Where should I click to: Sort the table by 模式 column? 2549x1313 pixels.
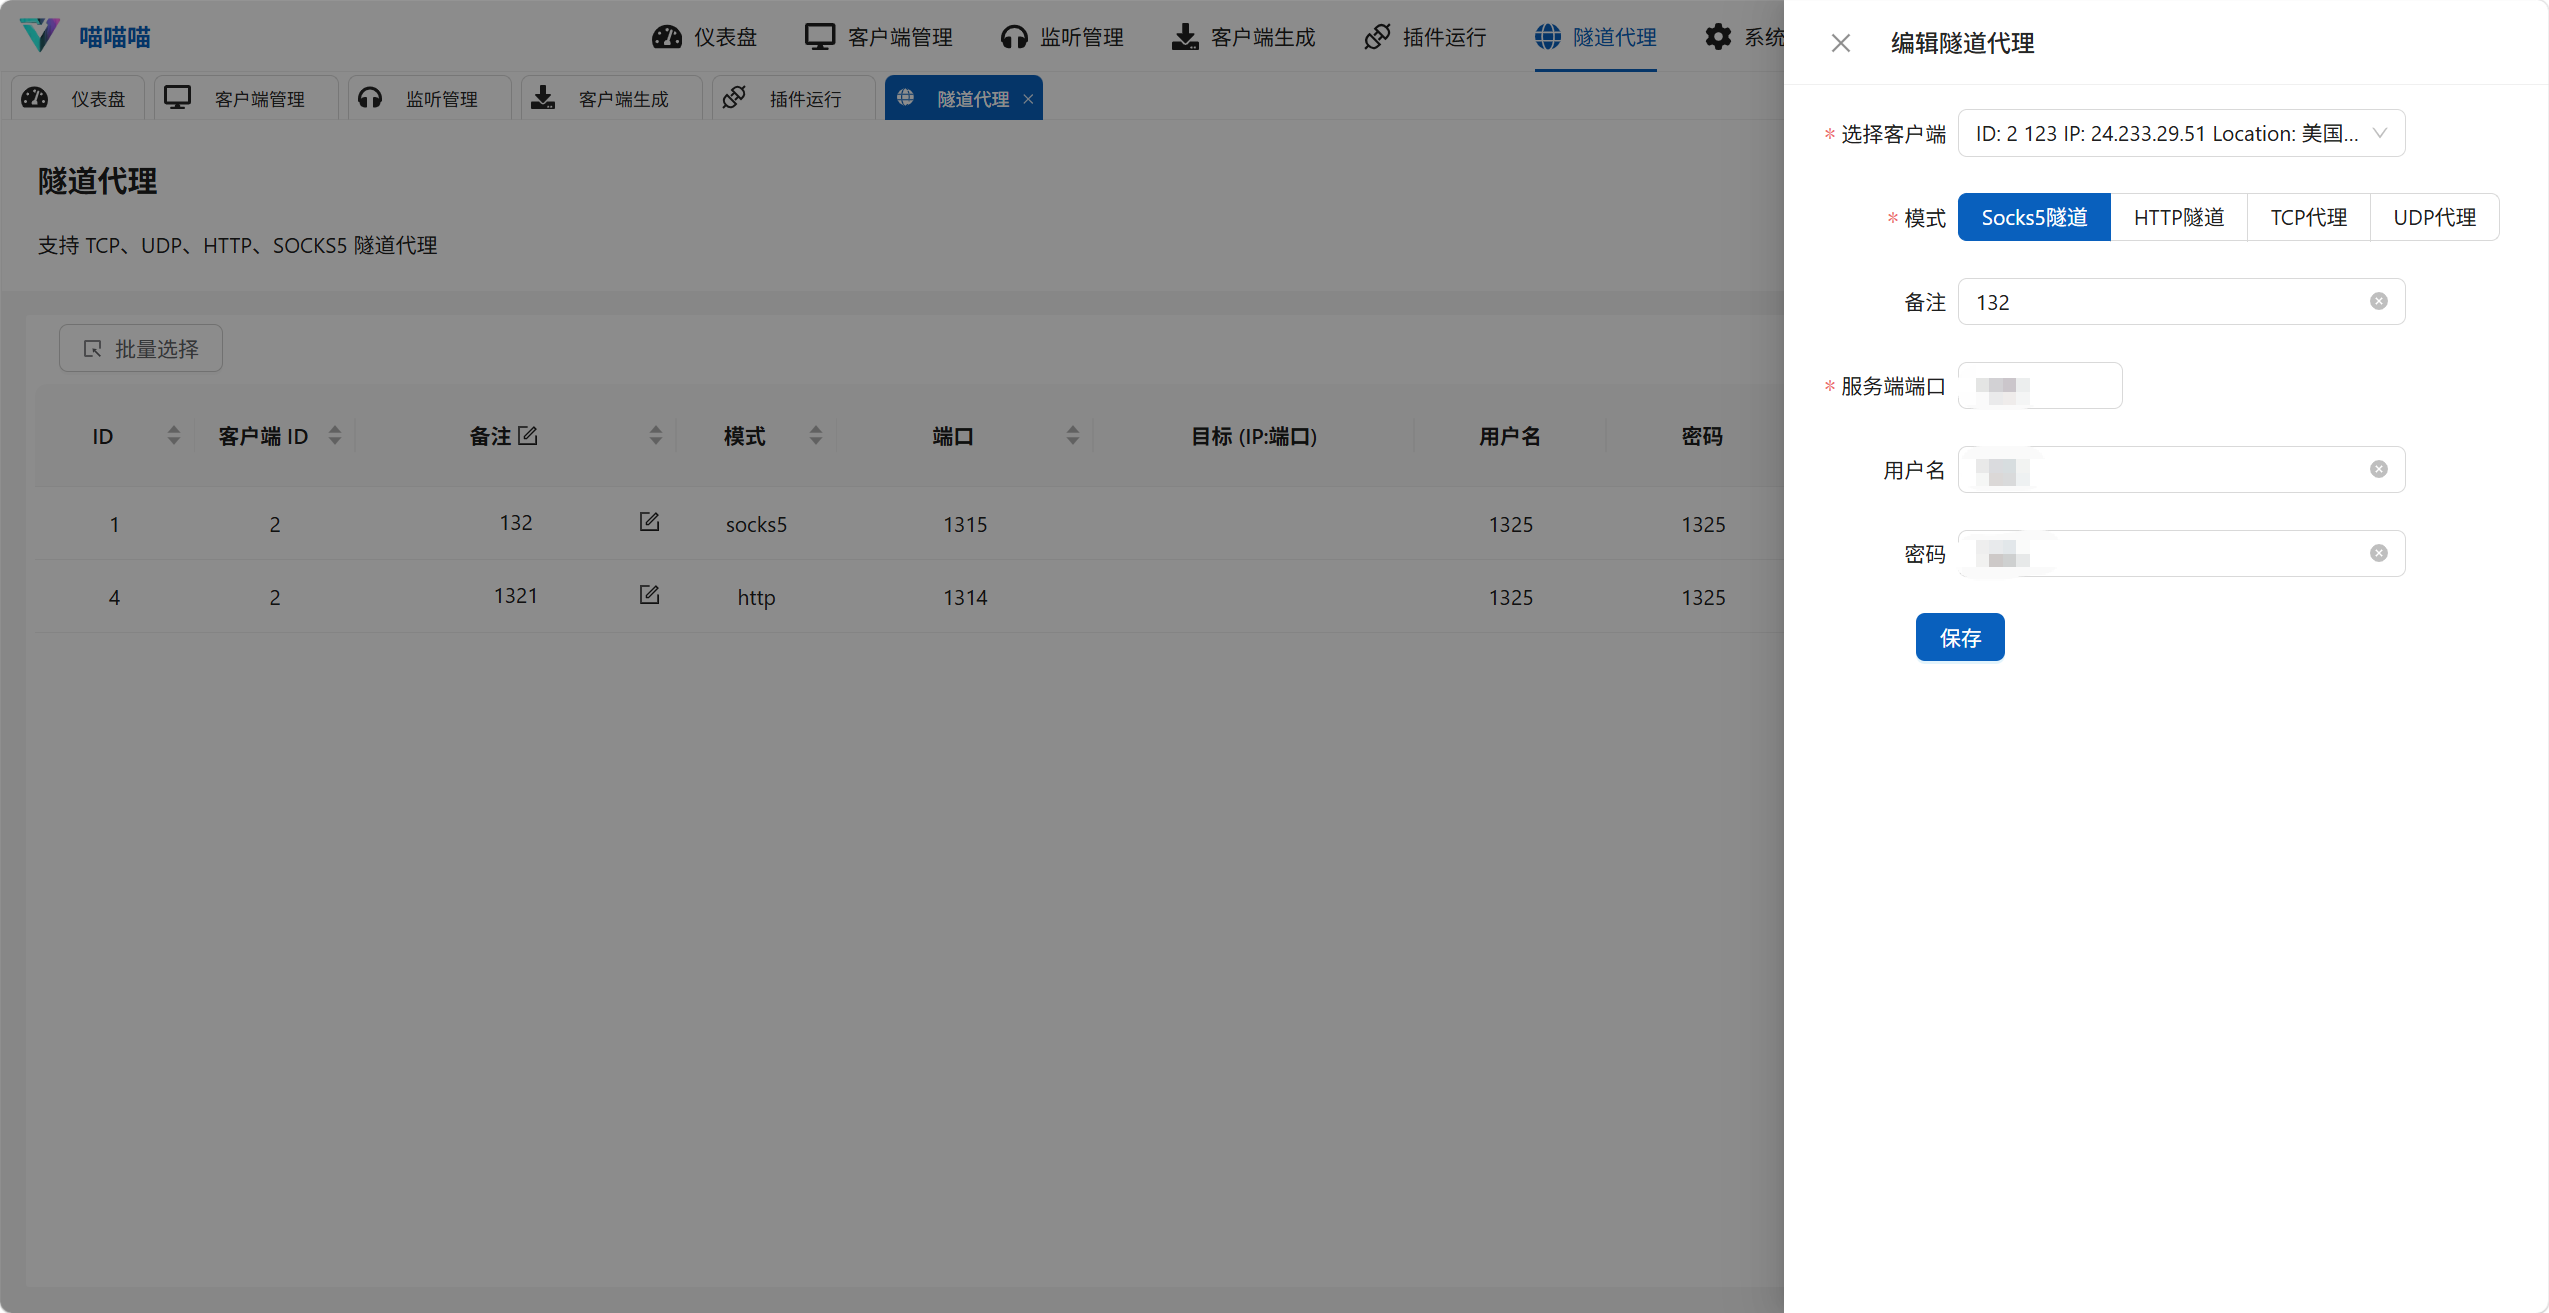tap(816, 435)
